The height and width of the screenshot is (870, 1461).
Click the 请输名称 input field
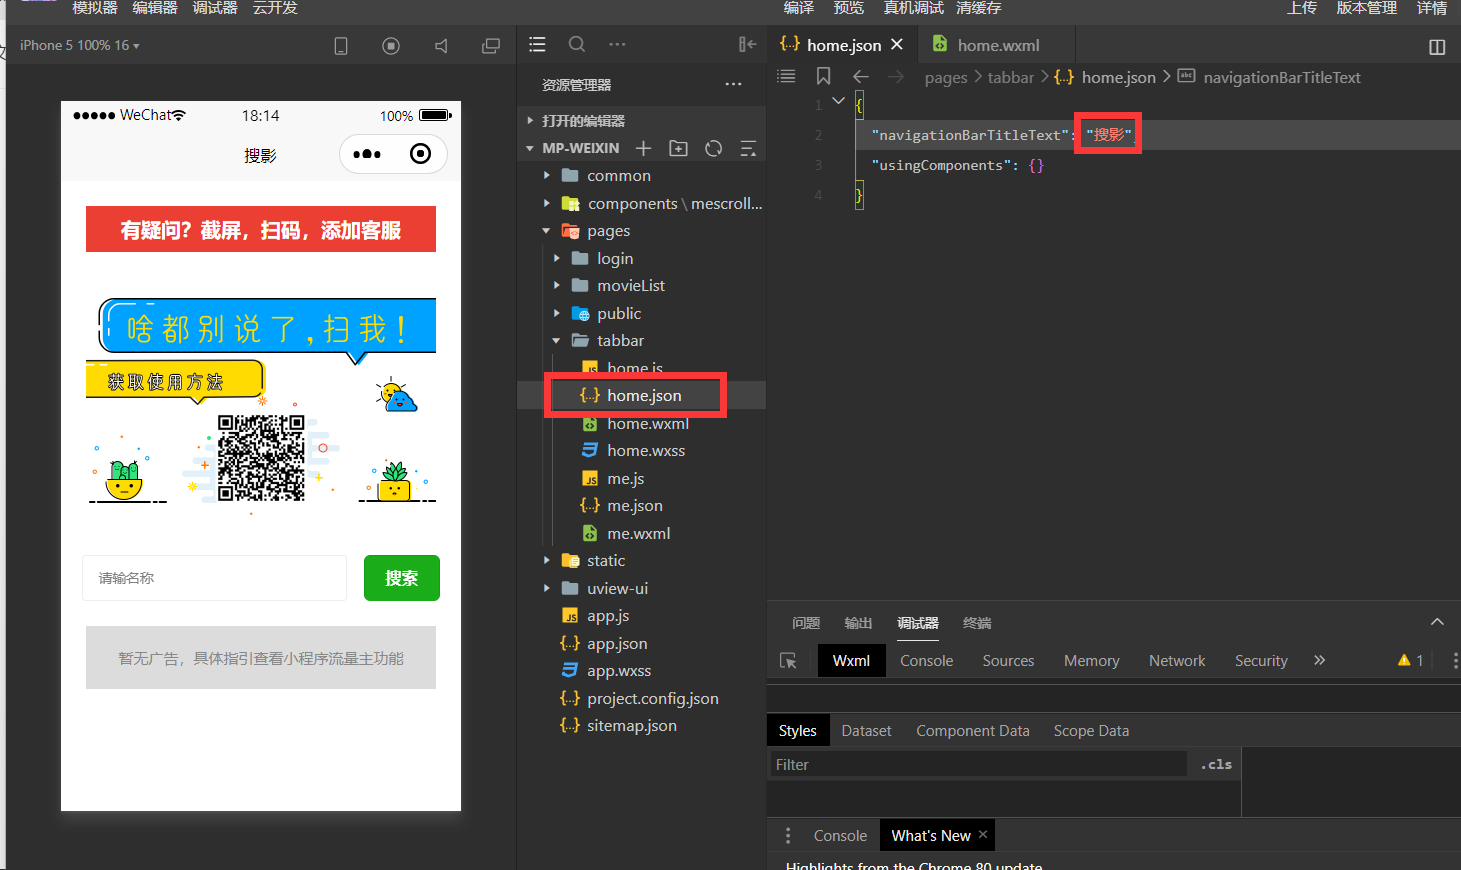click(215, 578)
